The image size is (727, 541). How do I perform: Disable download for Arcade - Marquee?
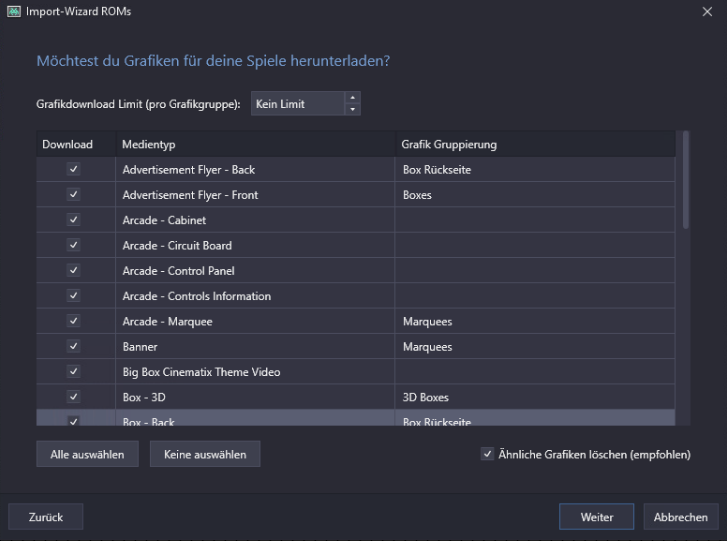click(x=74, y=321)
